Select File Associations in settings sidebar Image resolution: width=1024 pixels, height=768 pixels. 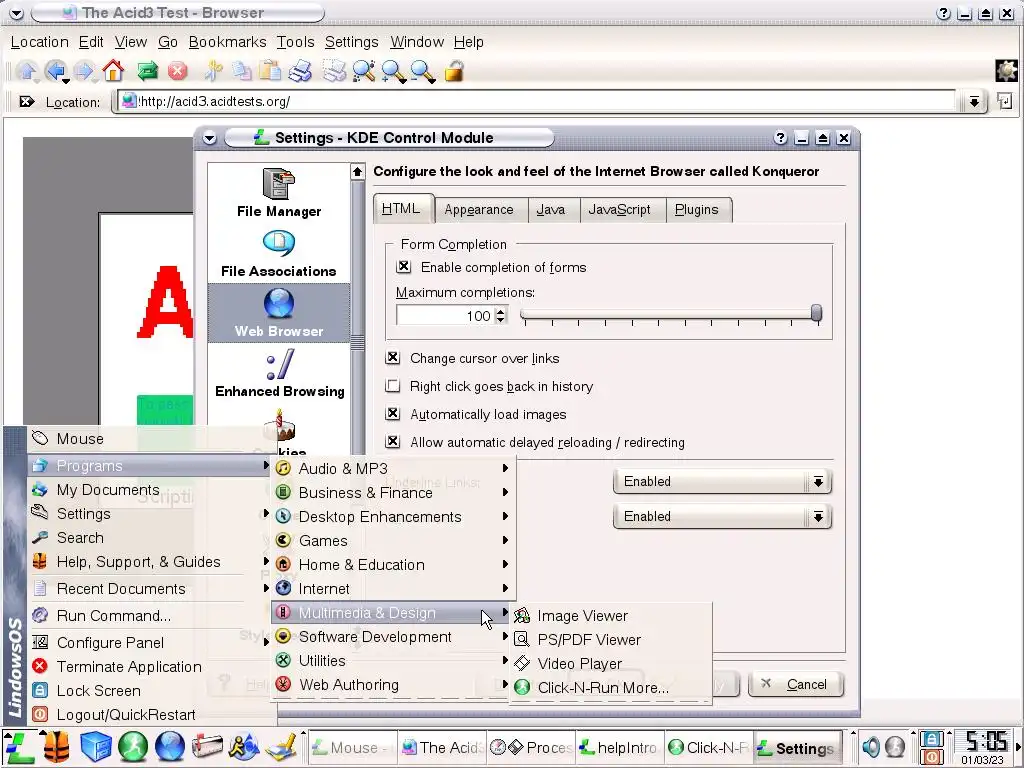279,254
